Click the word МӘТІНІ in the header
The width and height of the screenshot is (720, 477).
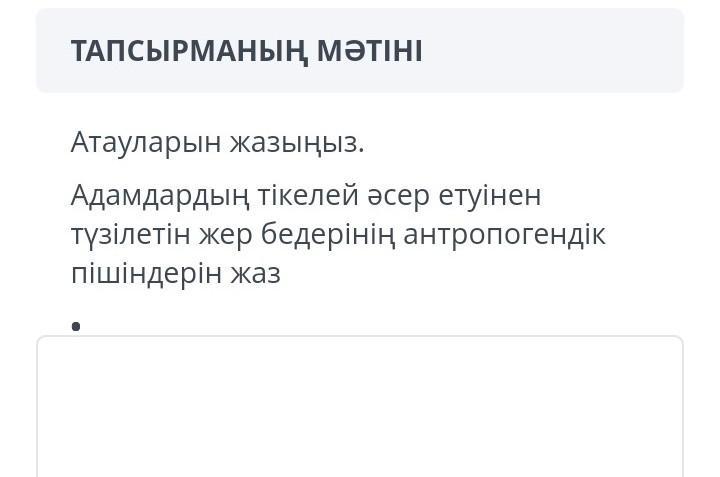point(370,51)
